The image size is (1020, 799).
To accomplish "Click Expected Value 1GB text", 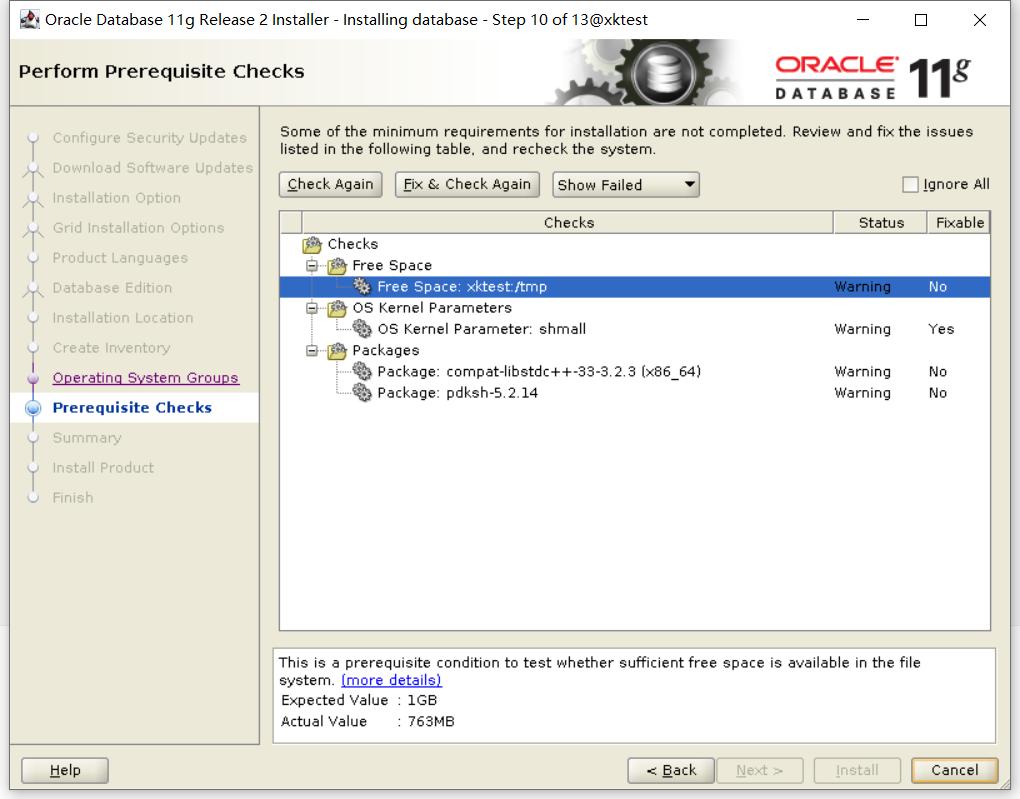I will click(x=359, y=701).
